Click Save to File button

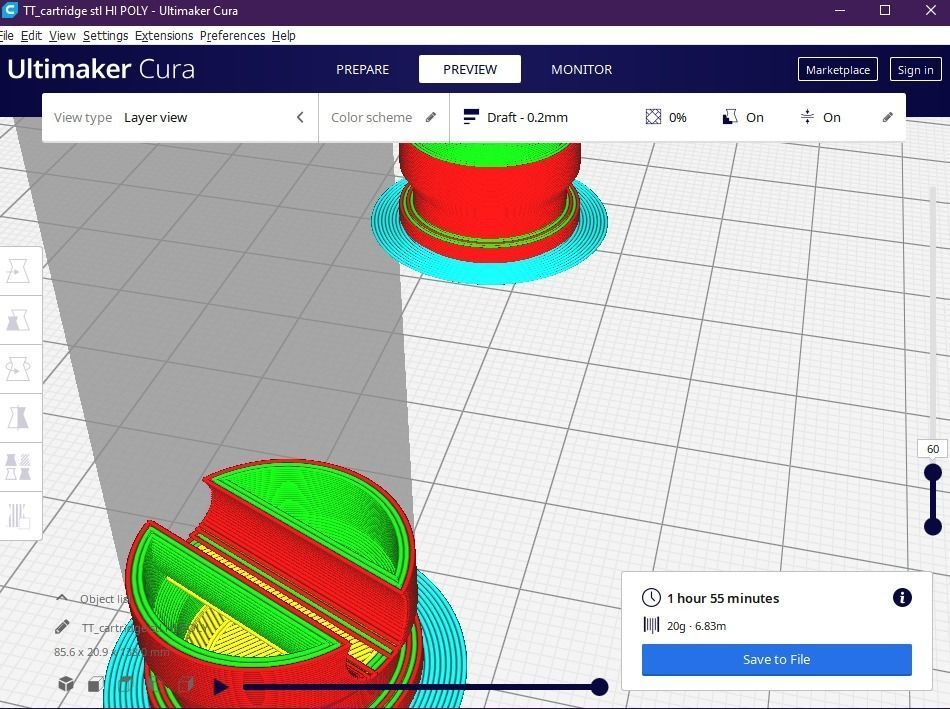pos(777,659)
